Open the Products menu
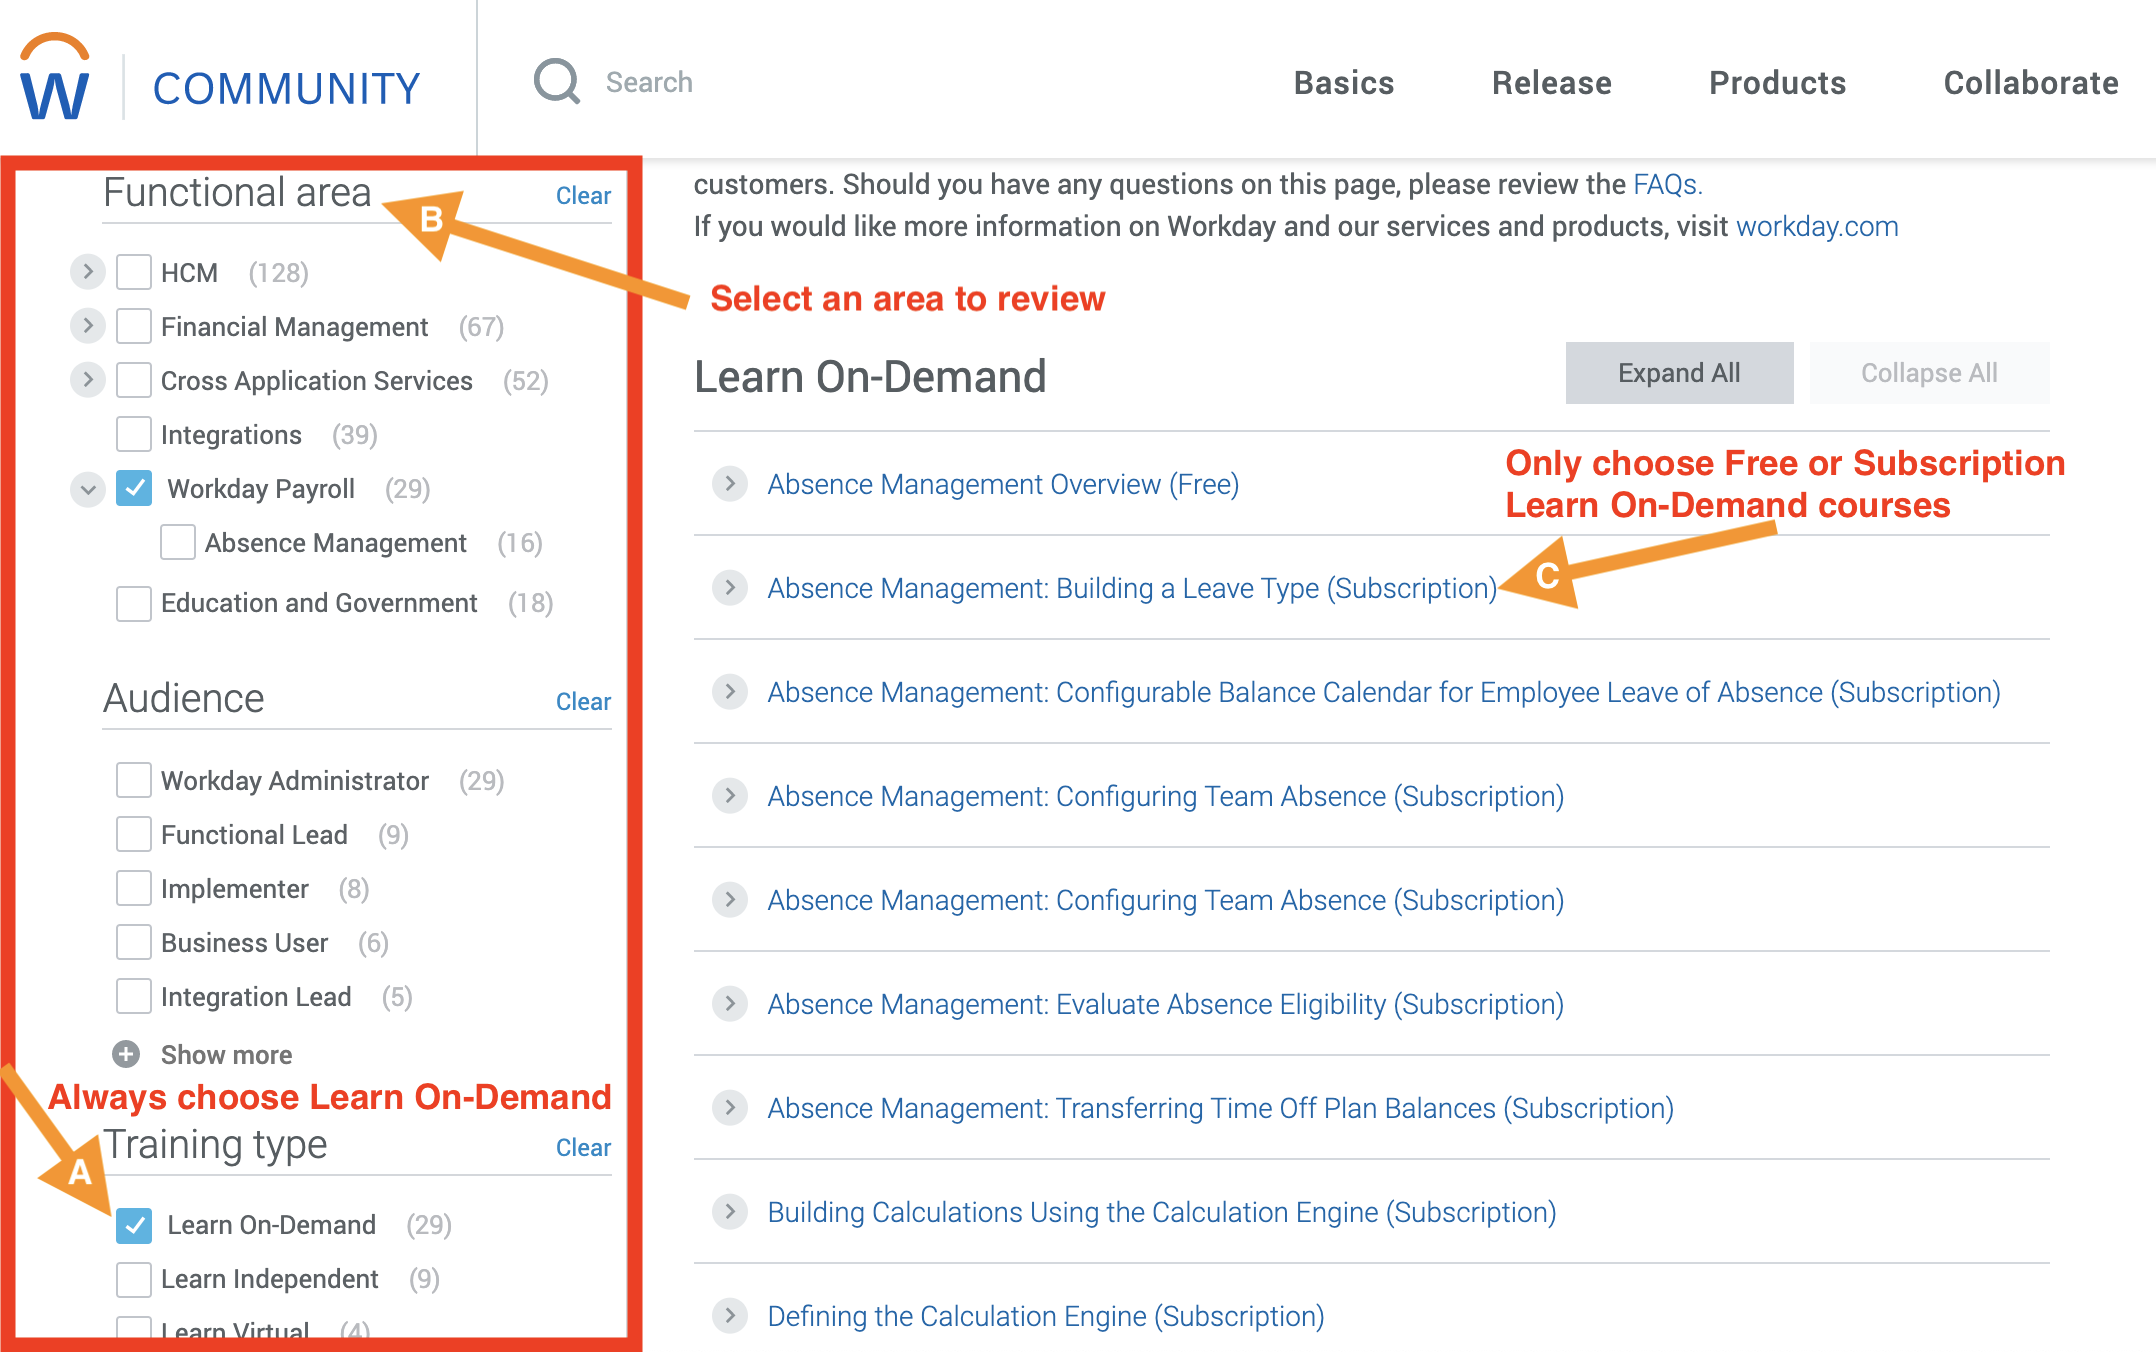This screenshot has width=2156, height=1352. pos(1778,82)
